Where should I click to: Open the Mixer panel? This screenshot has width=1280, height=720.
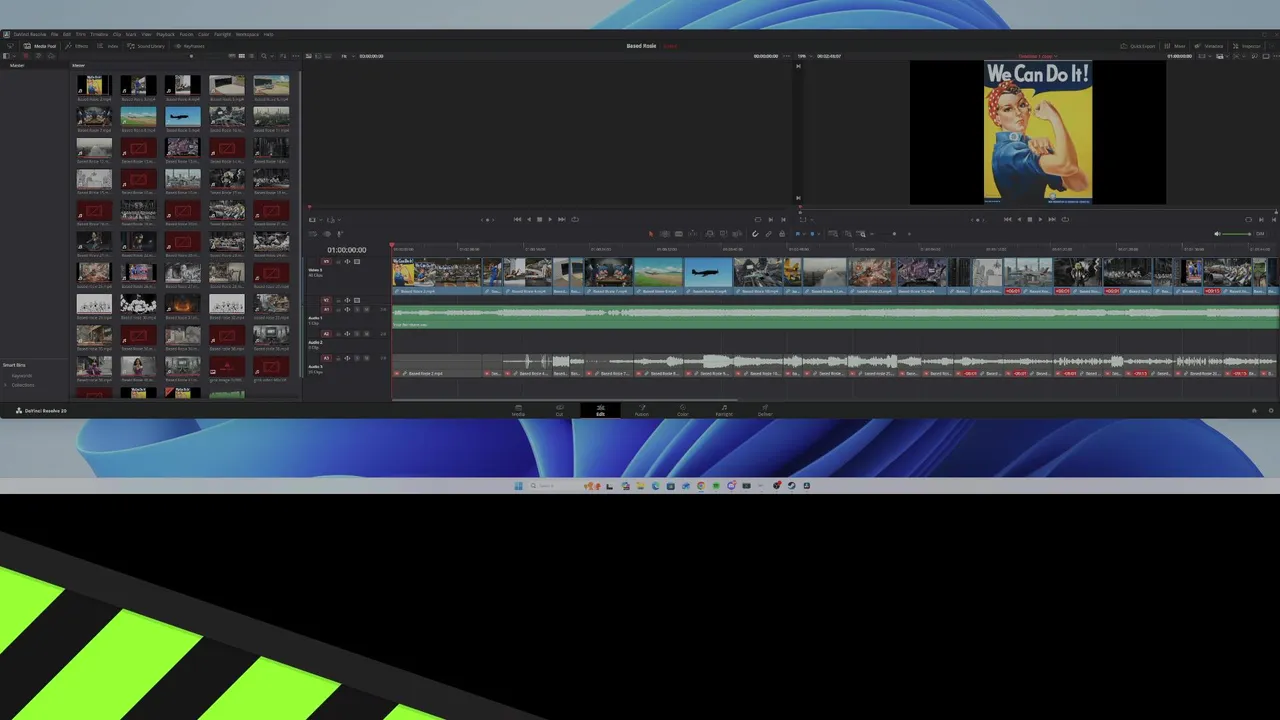point(1174,46)
